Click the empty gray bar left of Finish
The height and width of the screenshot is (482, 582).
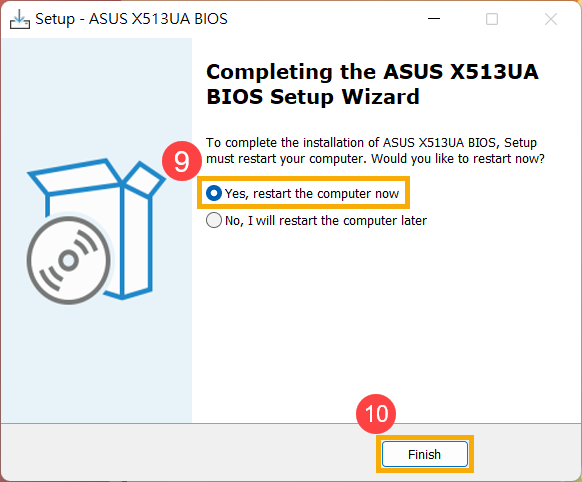186,453
